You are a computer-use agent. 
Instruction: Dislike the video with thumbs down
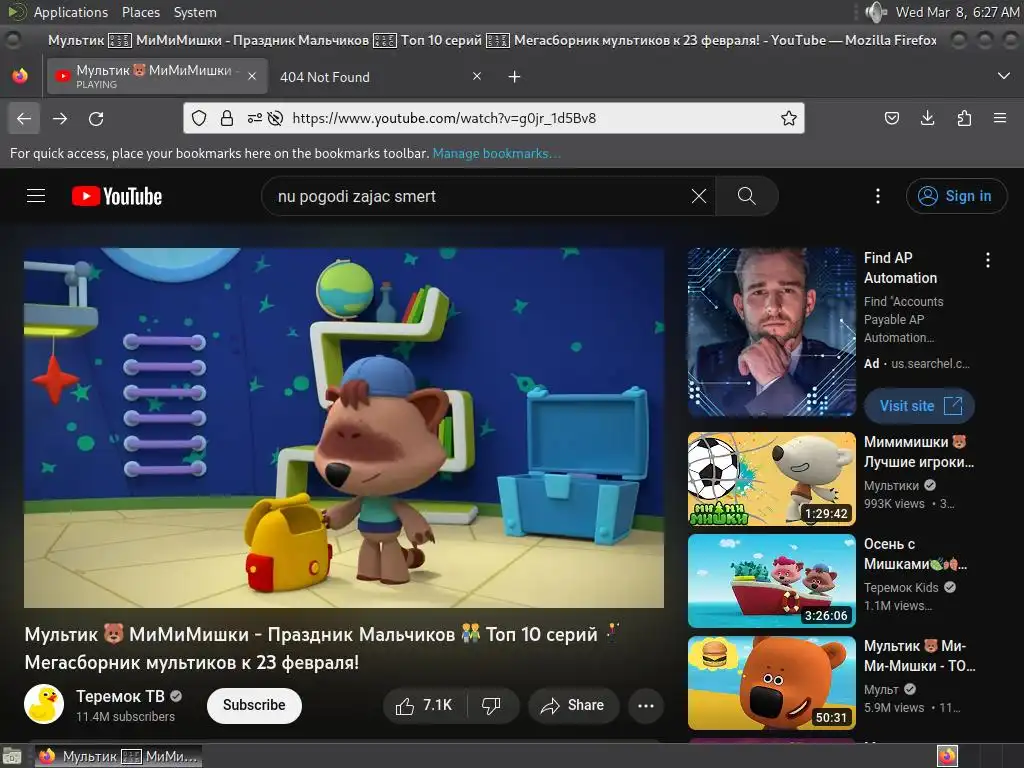click(x=491, y=705)
